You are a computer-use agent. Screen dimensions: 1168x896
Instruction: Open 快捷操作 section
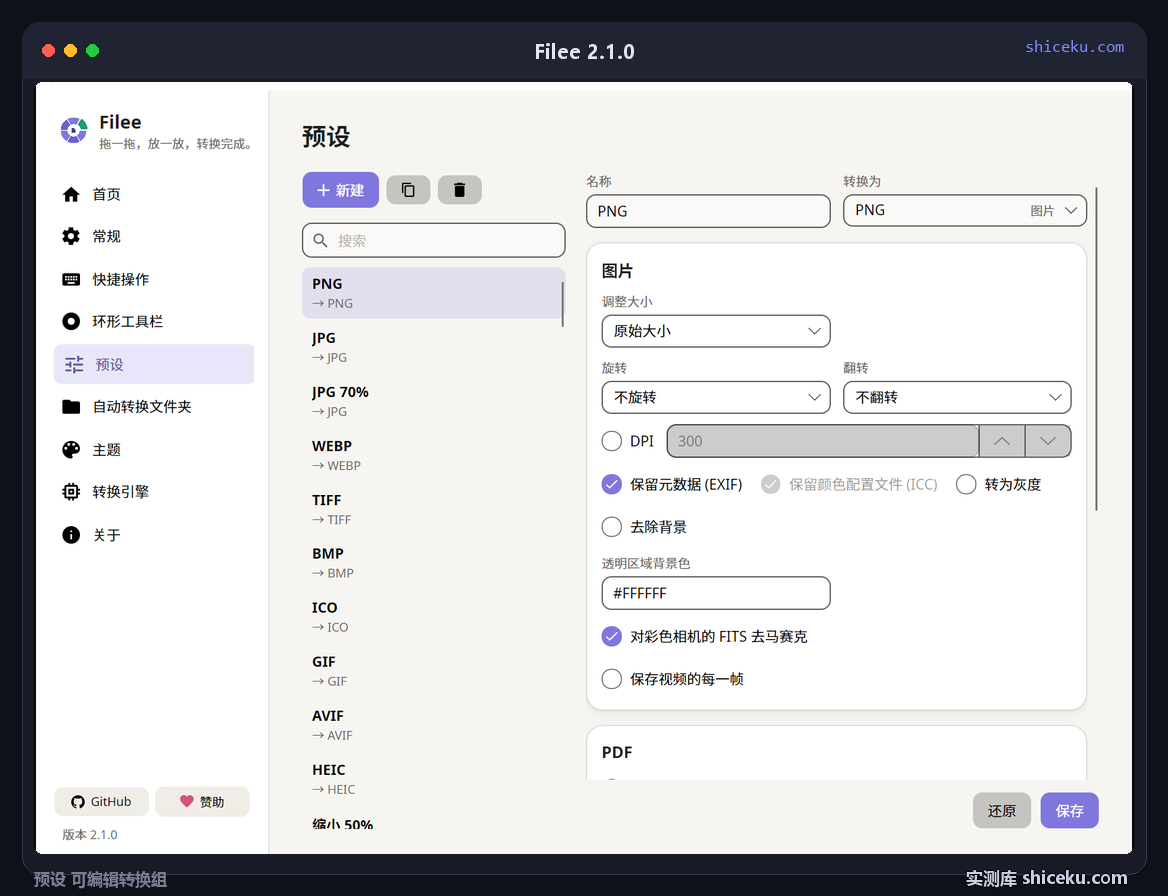tap(153, 279)
